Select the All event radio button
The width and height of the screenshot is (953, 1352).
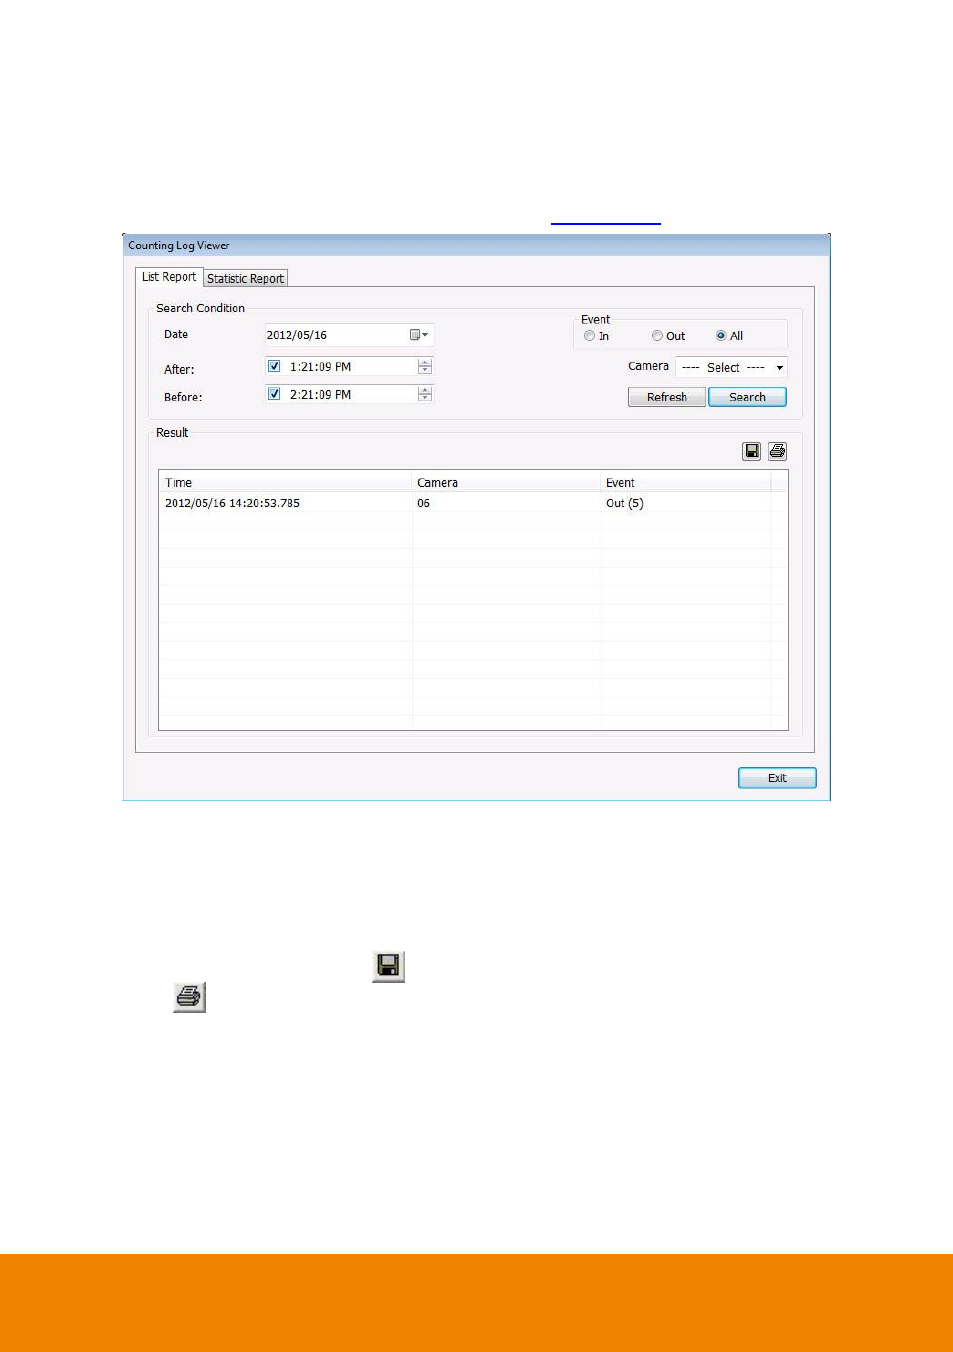(x=721, y=336)
